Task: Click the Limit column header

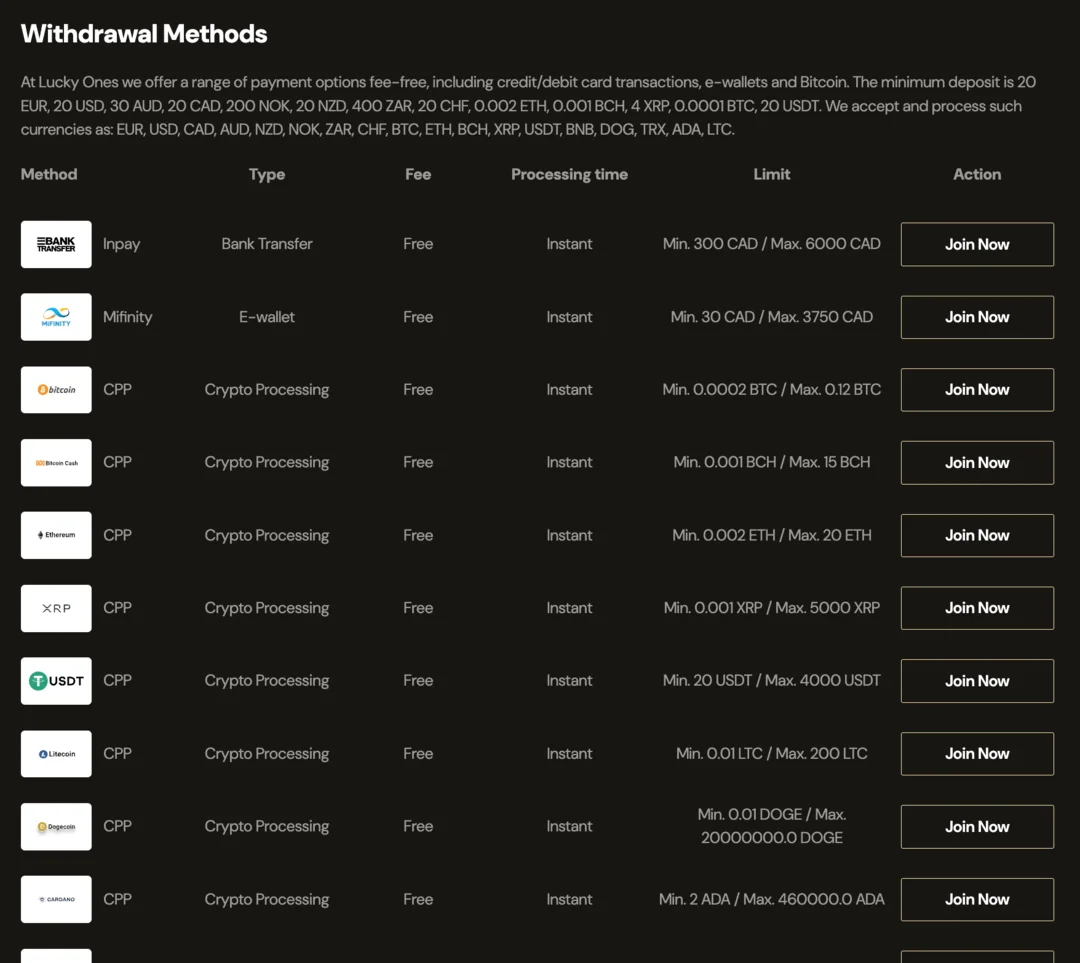Action: coord(771,174)
